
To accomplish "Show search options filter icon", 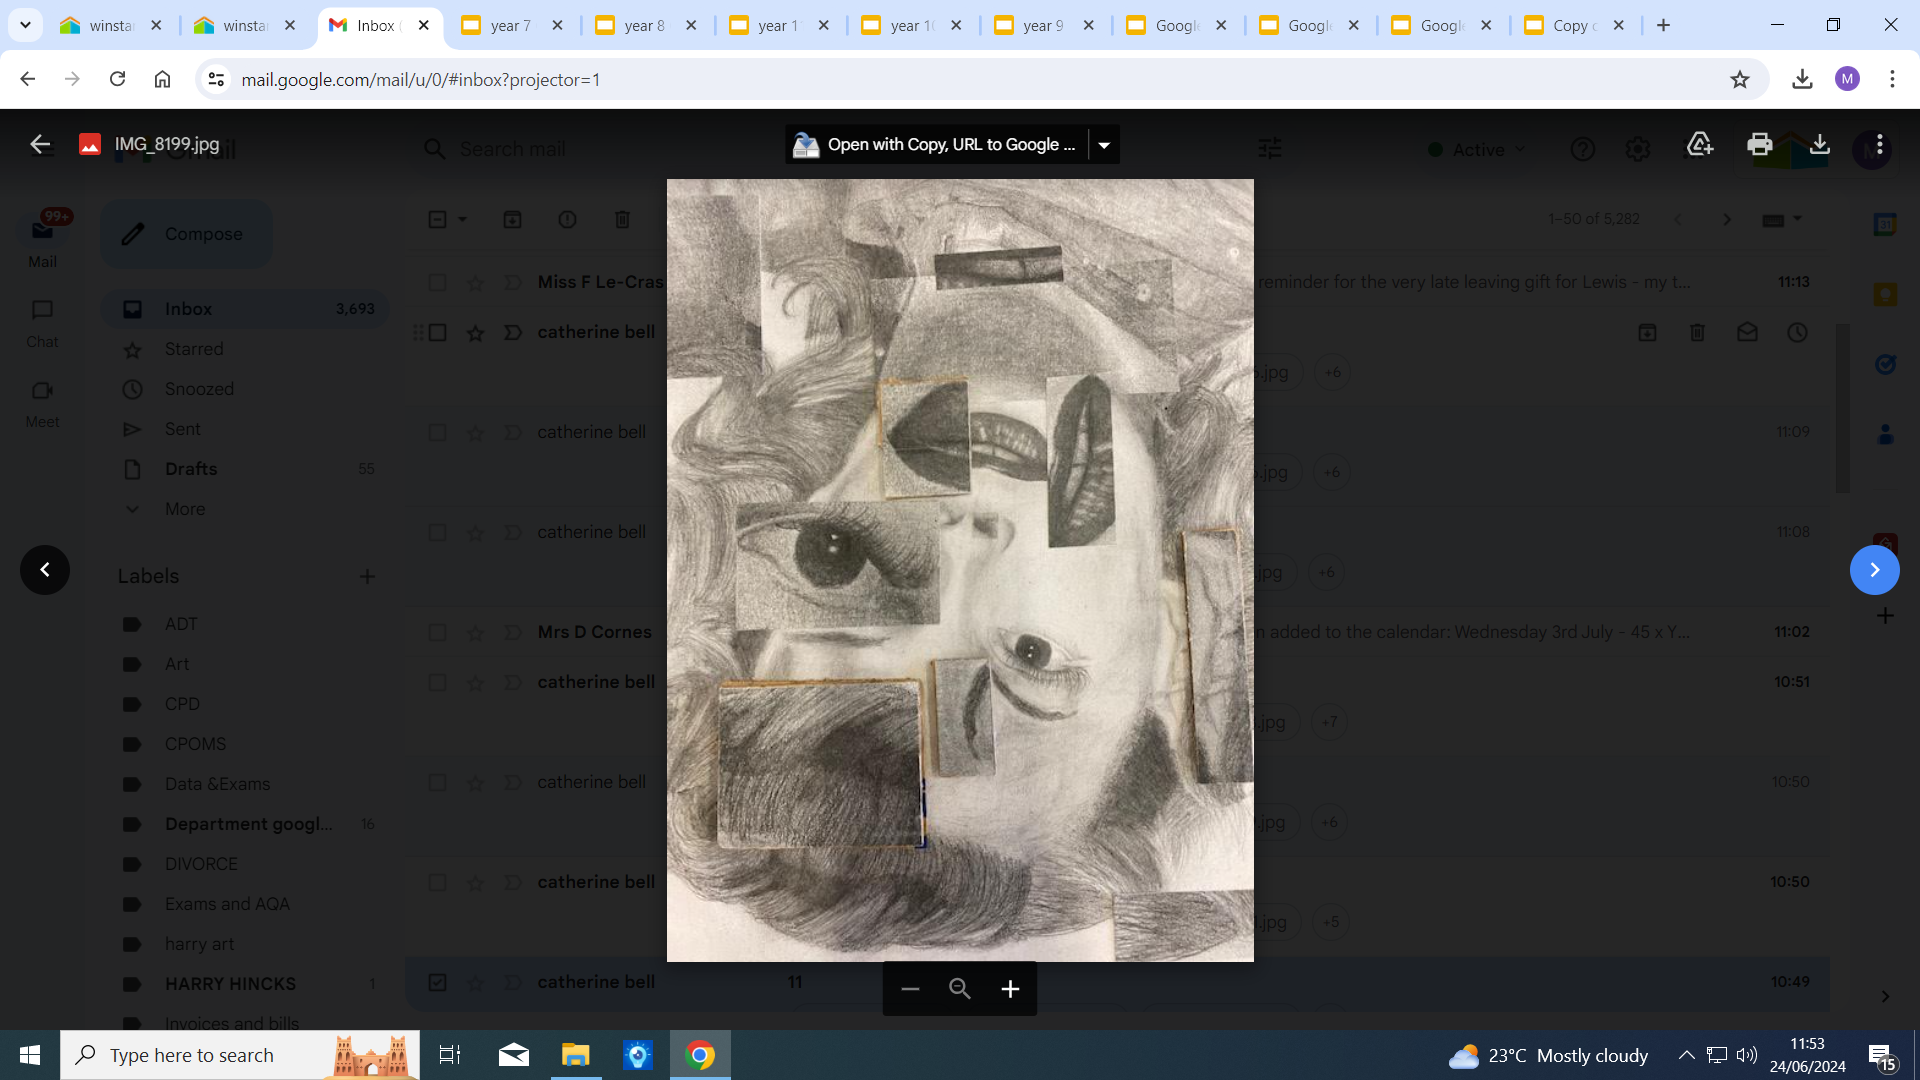I will pyautogui.click(x=1269, y=149).
